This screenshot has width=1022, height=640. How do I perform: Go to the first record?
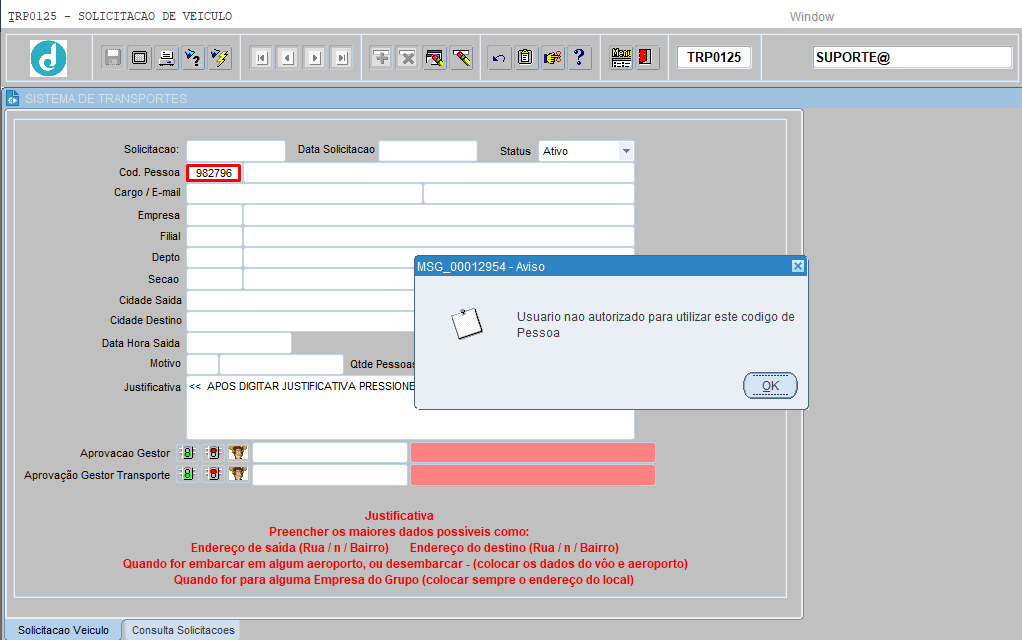pos(261,57)
